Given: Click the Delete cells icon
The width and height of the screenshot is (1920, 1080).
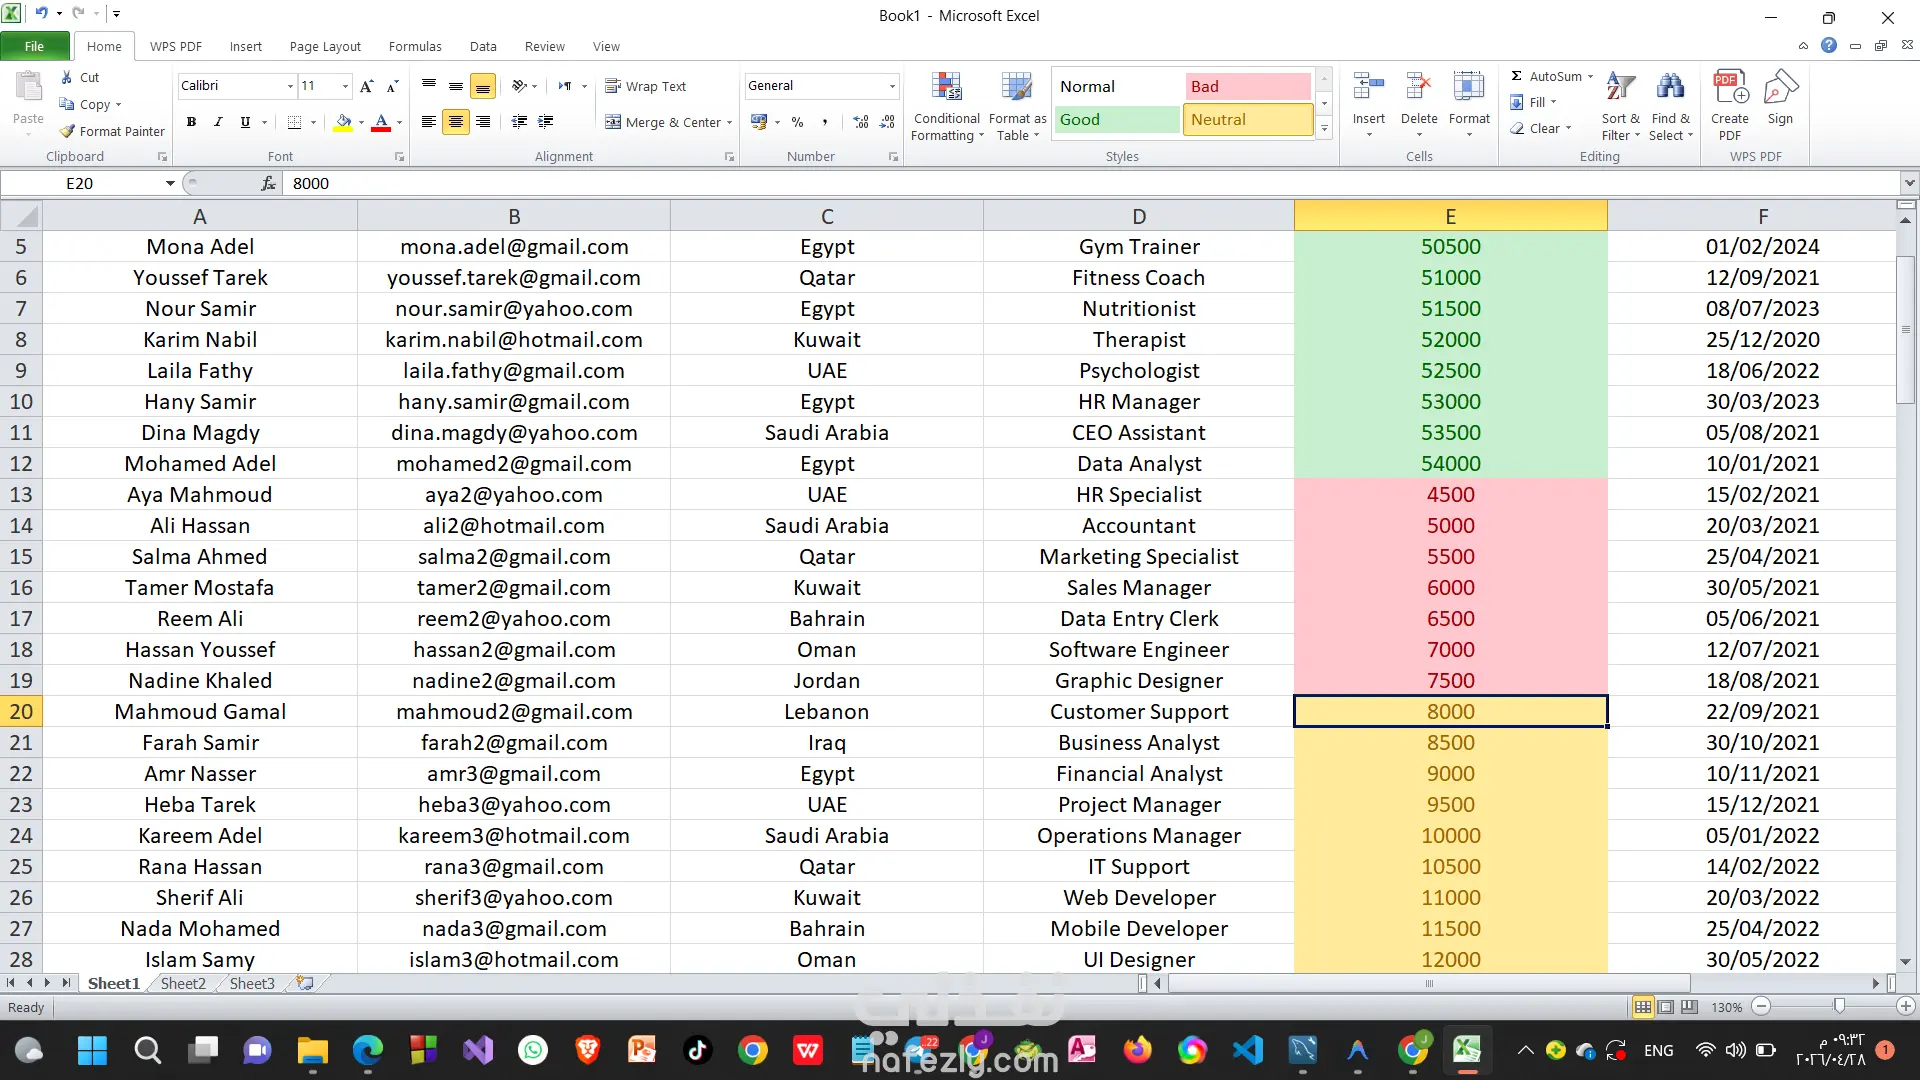Looking at the screenshot, I should [x=1419, y=88].
